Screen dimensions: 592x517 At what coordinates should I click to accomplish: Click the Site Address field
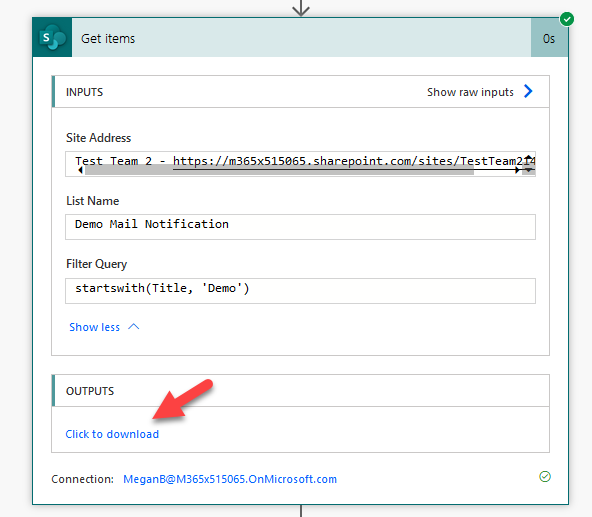[300, 164]
